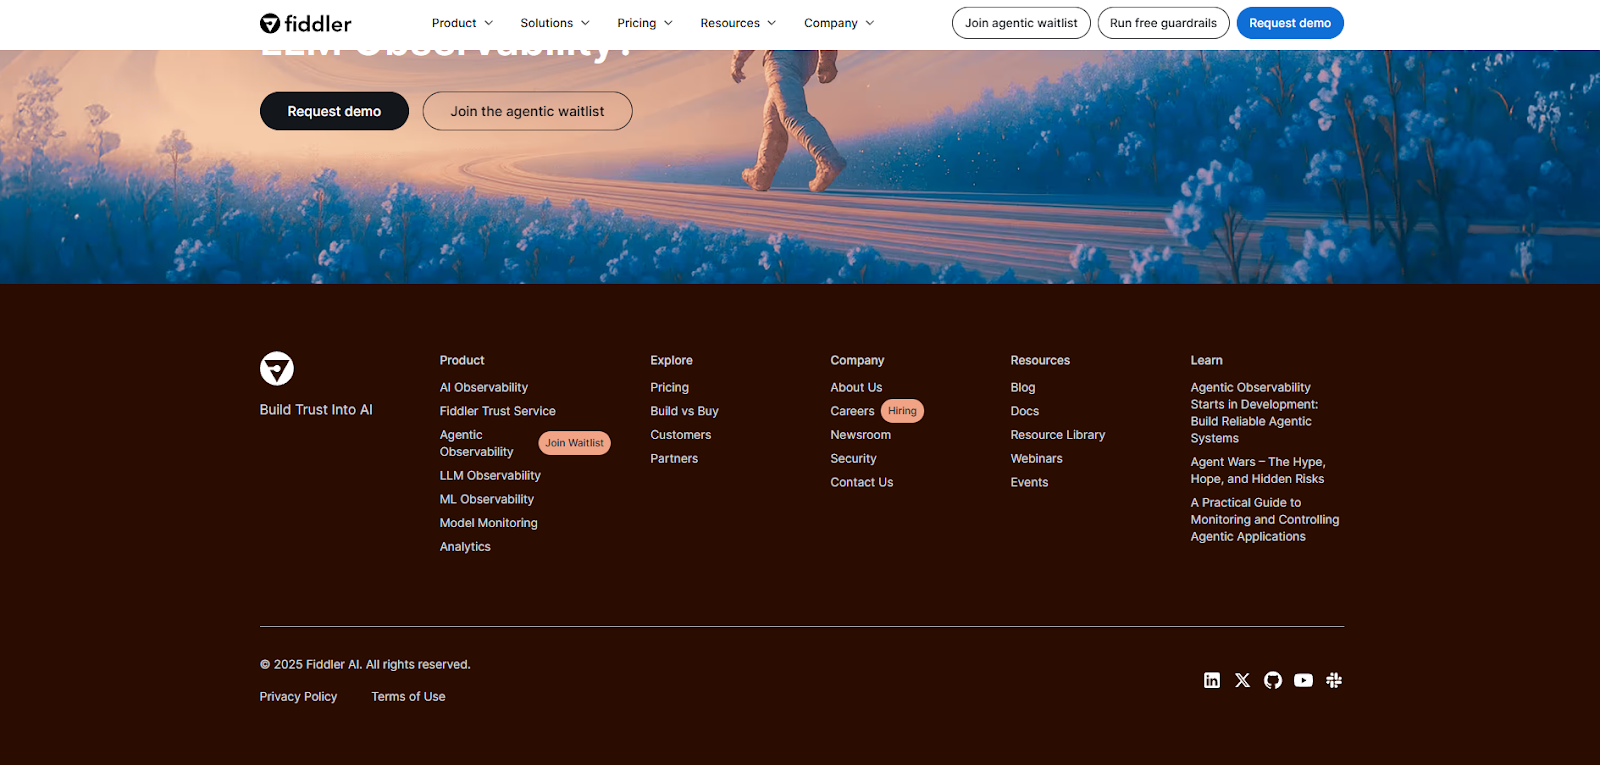Viewport: 1600px width, 765px height.
Task: Click the Join Waitlist badge
Action: pos(574,443)
